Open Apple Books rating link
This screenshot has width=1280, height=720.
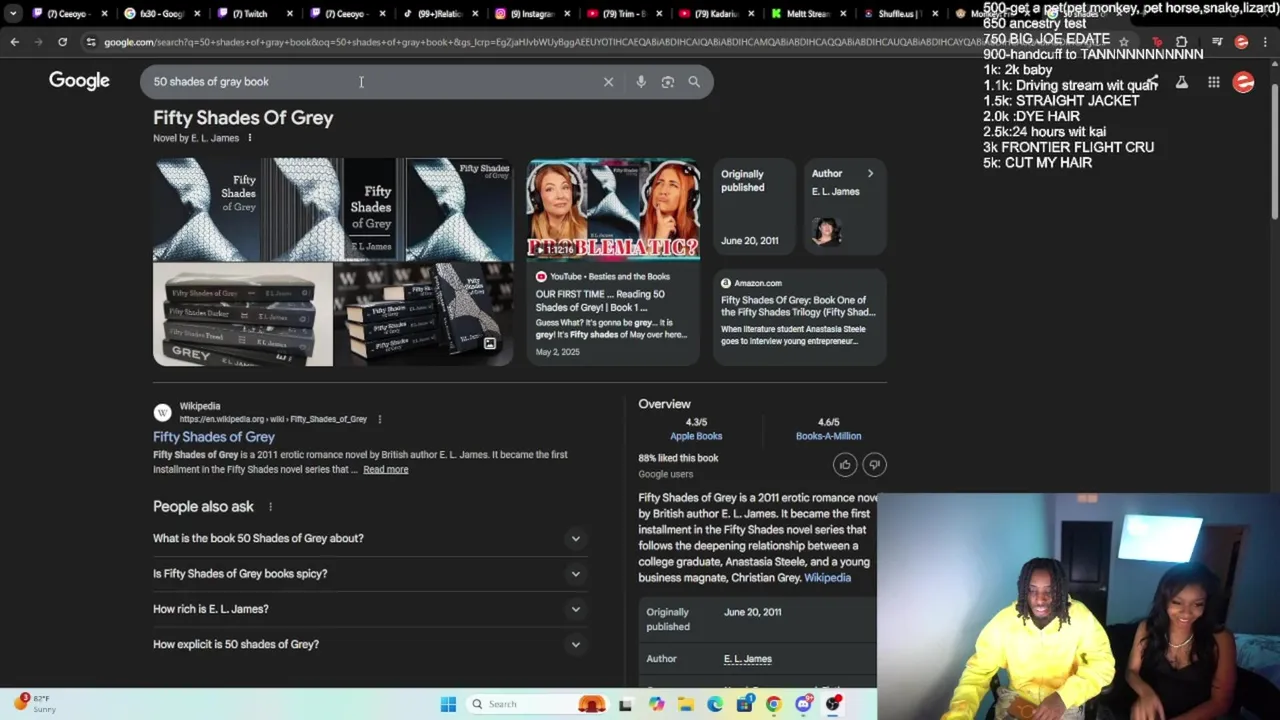[696, 436]
